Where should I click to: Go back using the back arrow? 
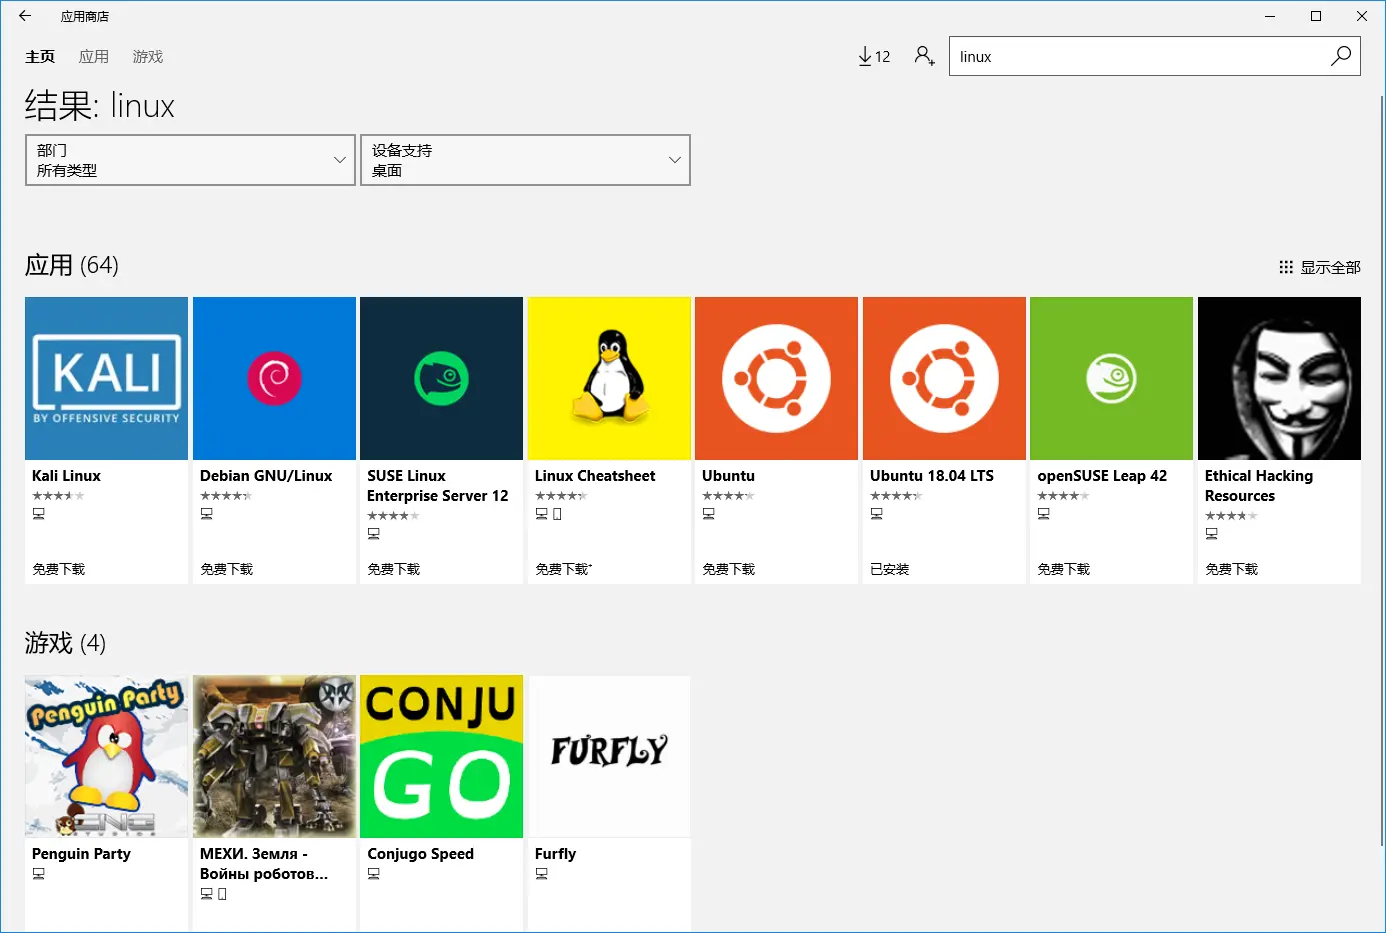coord(25,16)
